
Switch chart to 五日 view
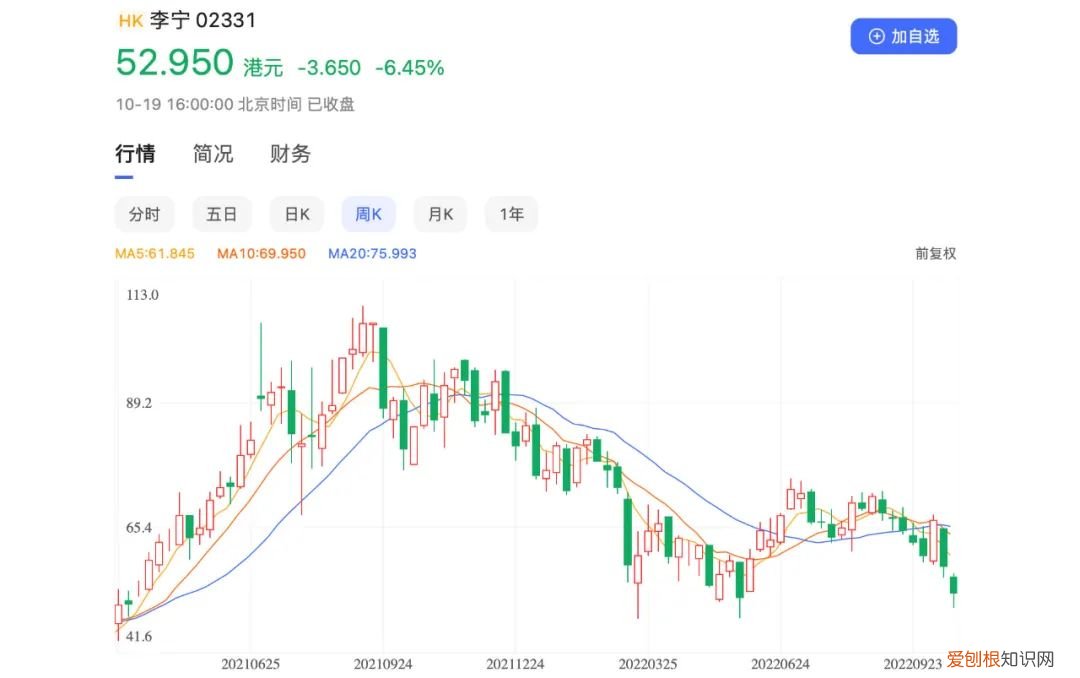pyautogui.click(x=221, y=214)
